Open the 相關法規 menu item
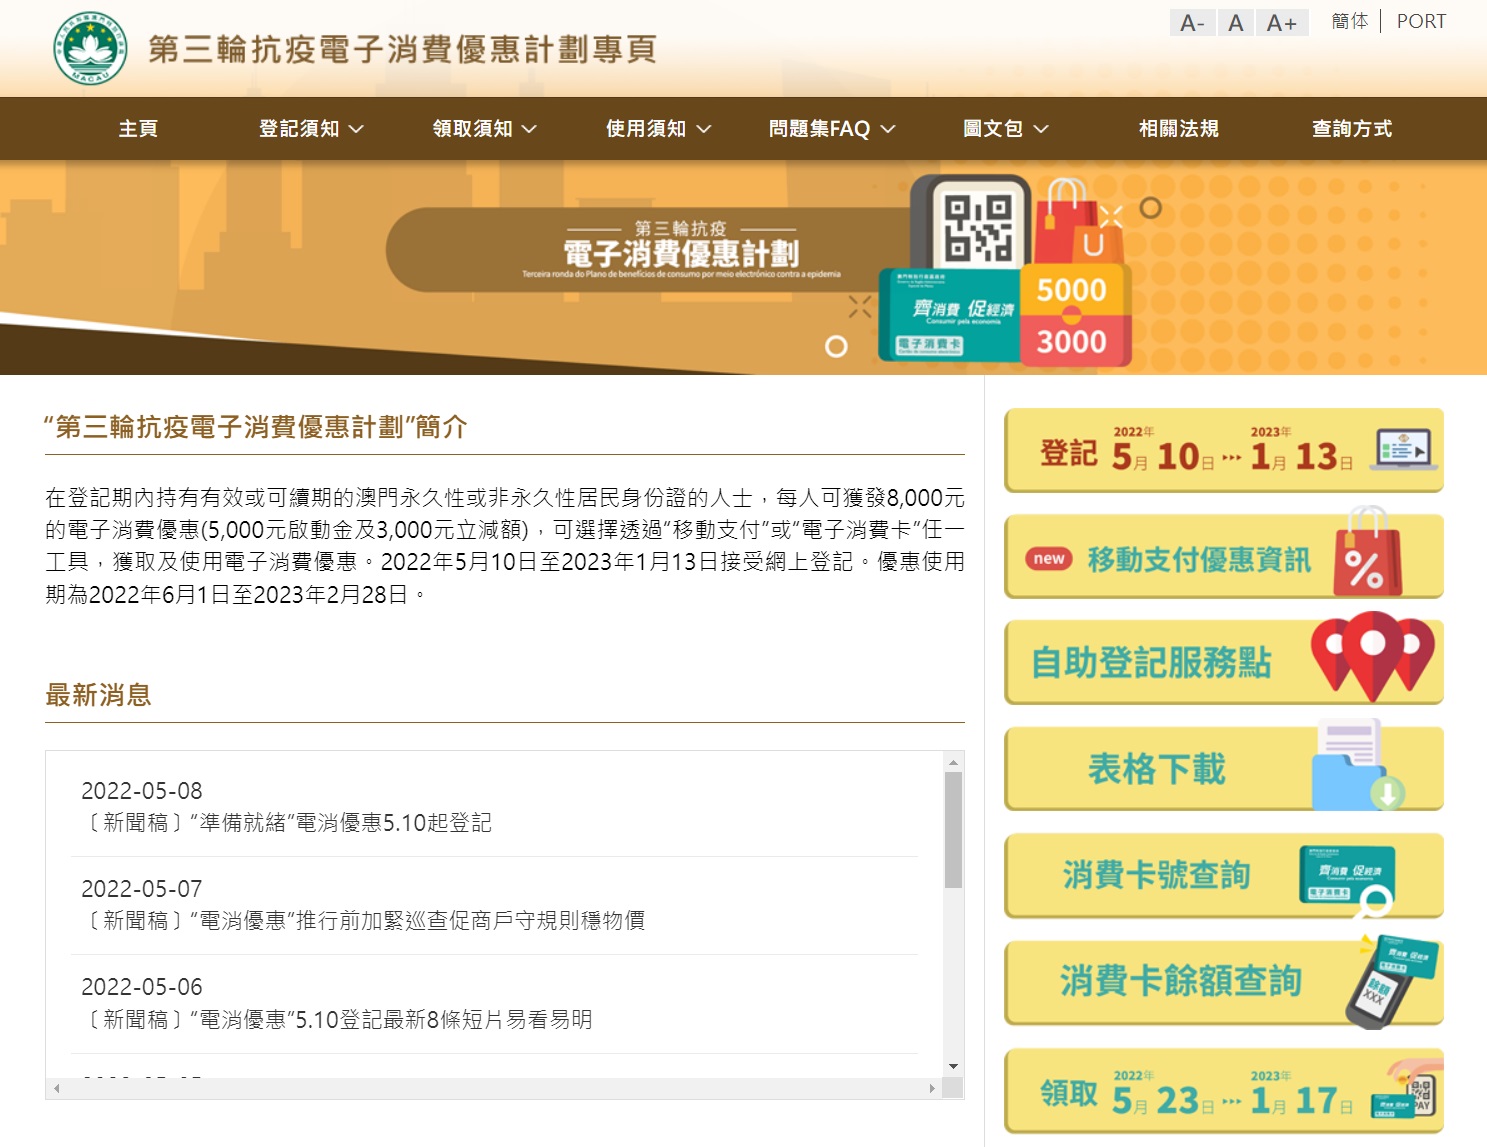 1178,129
